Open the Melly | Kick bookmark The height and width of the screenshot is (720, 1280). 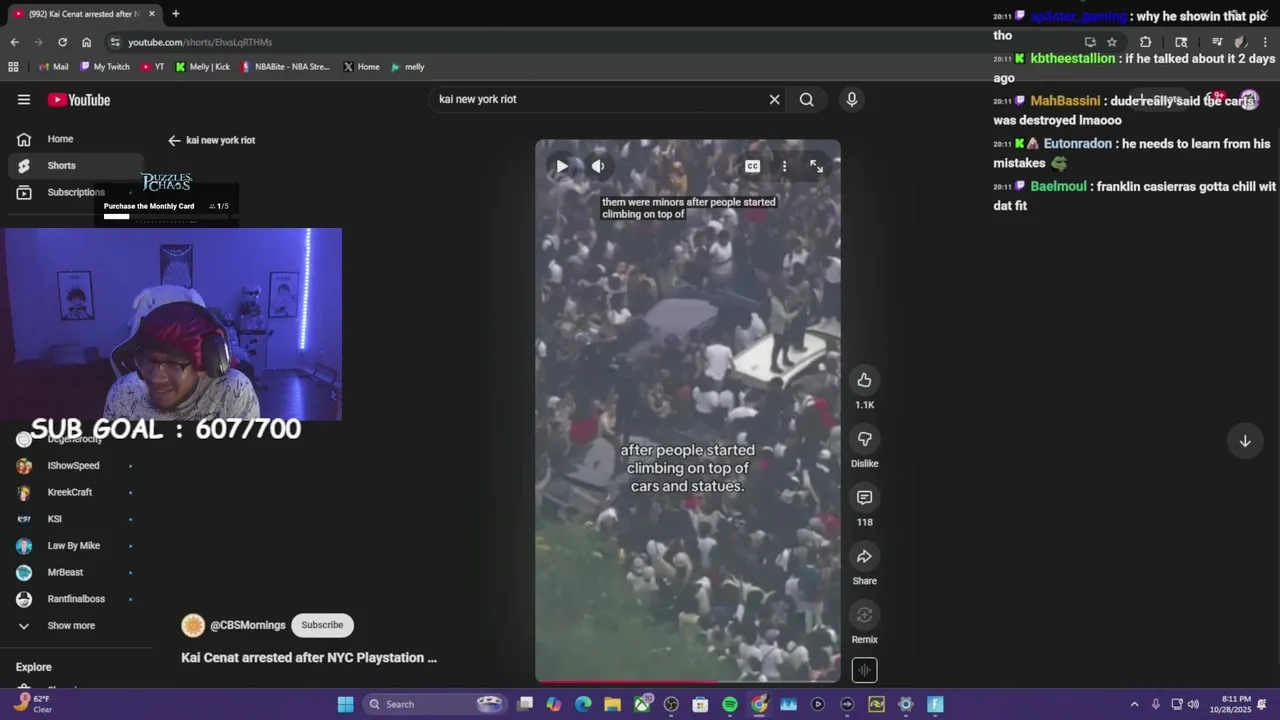coord(203,67)
